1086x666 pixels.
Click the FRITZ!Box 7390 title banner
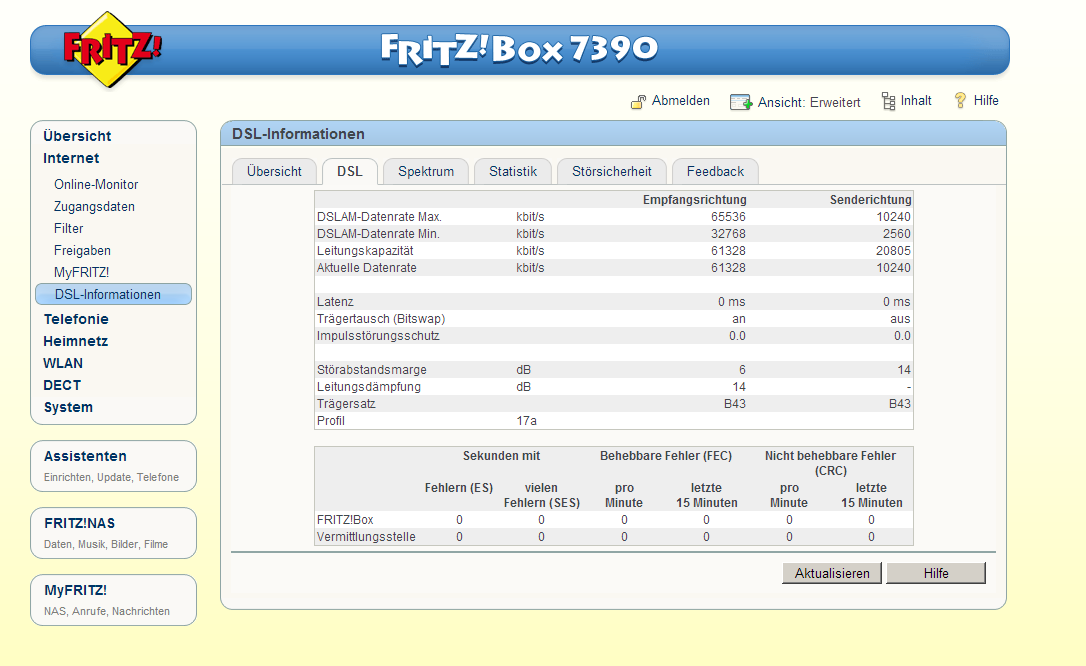[519, 49]
